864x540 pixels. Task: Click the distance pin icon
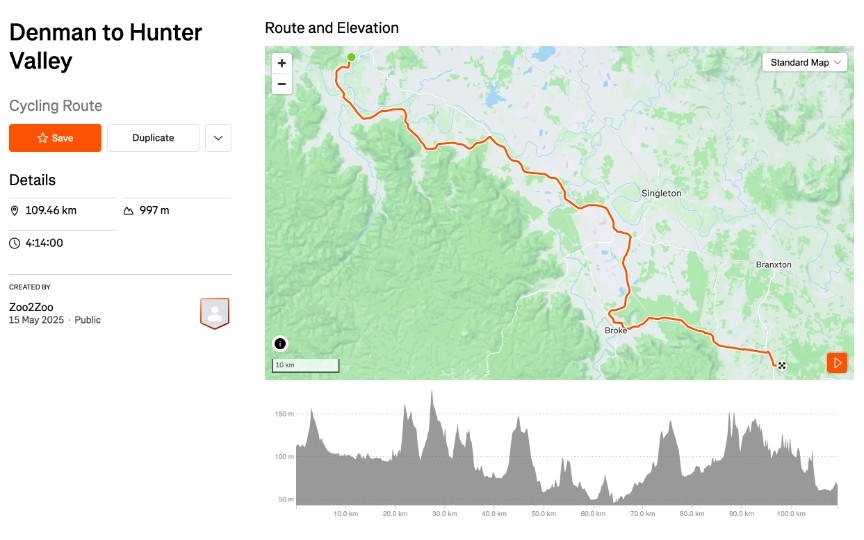coord(15,211)
